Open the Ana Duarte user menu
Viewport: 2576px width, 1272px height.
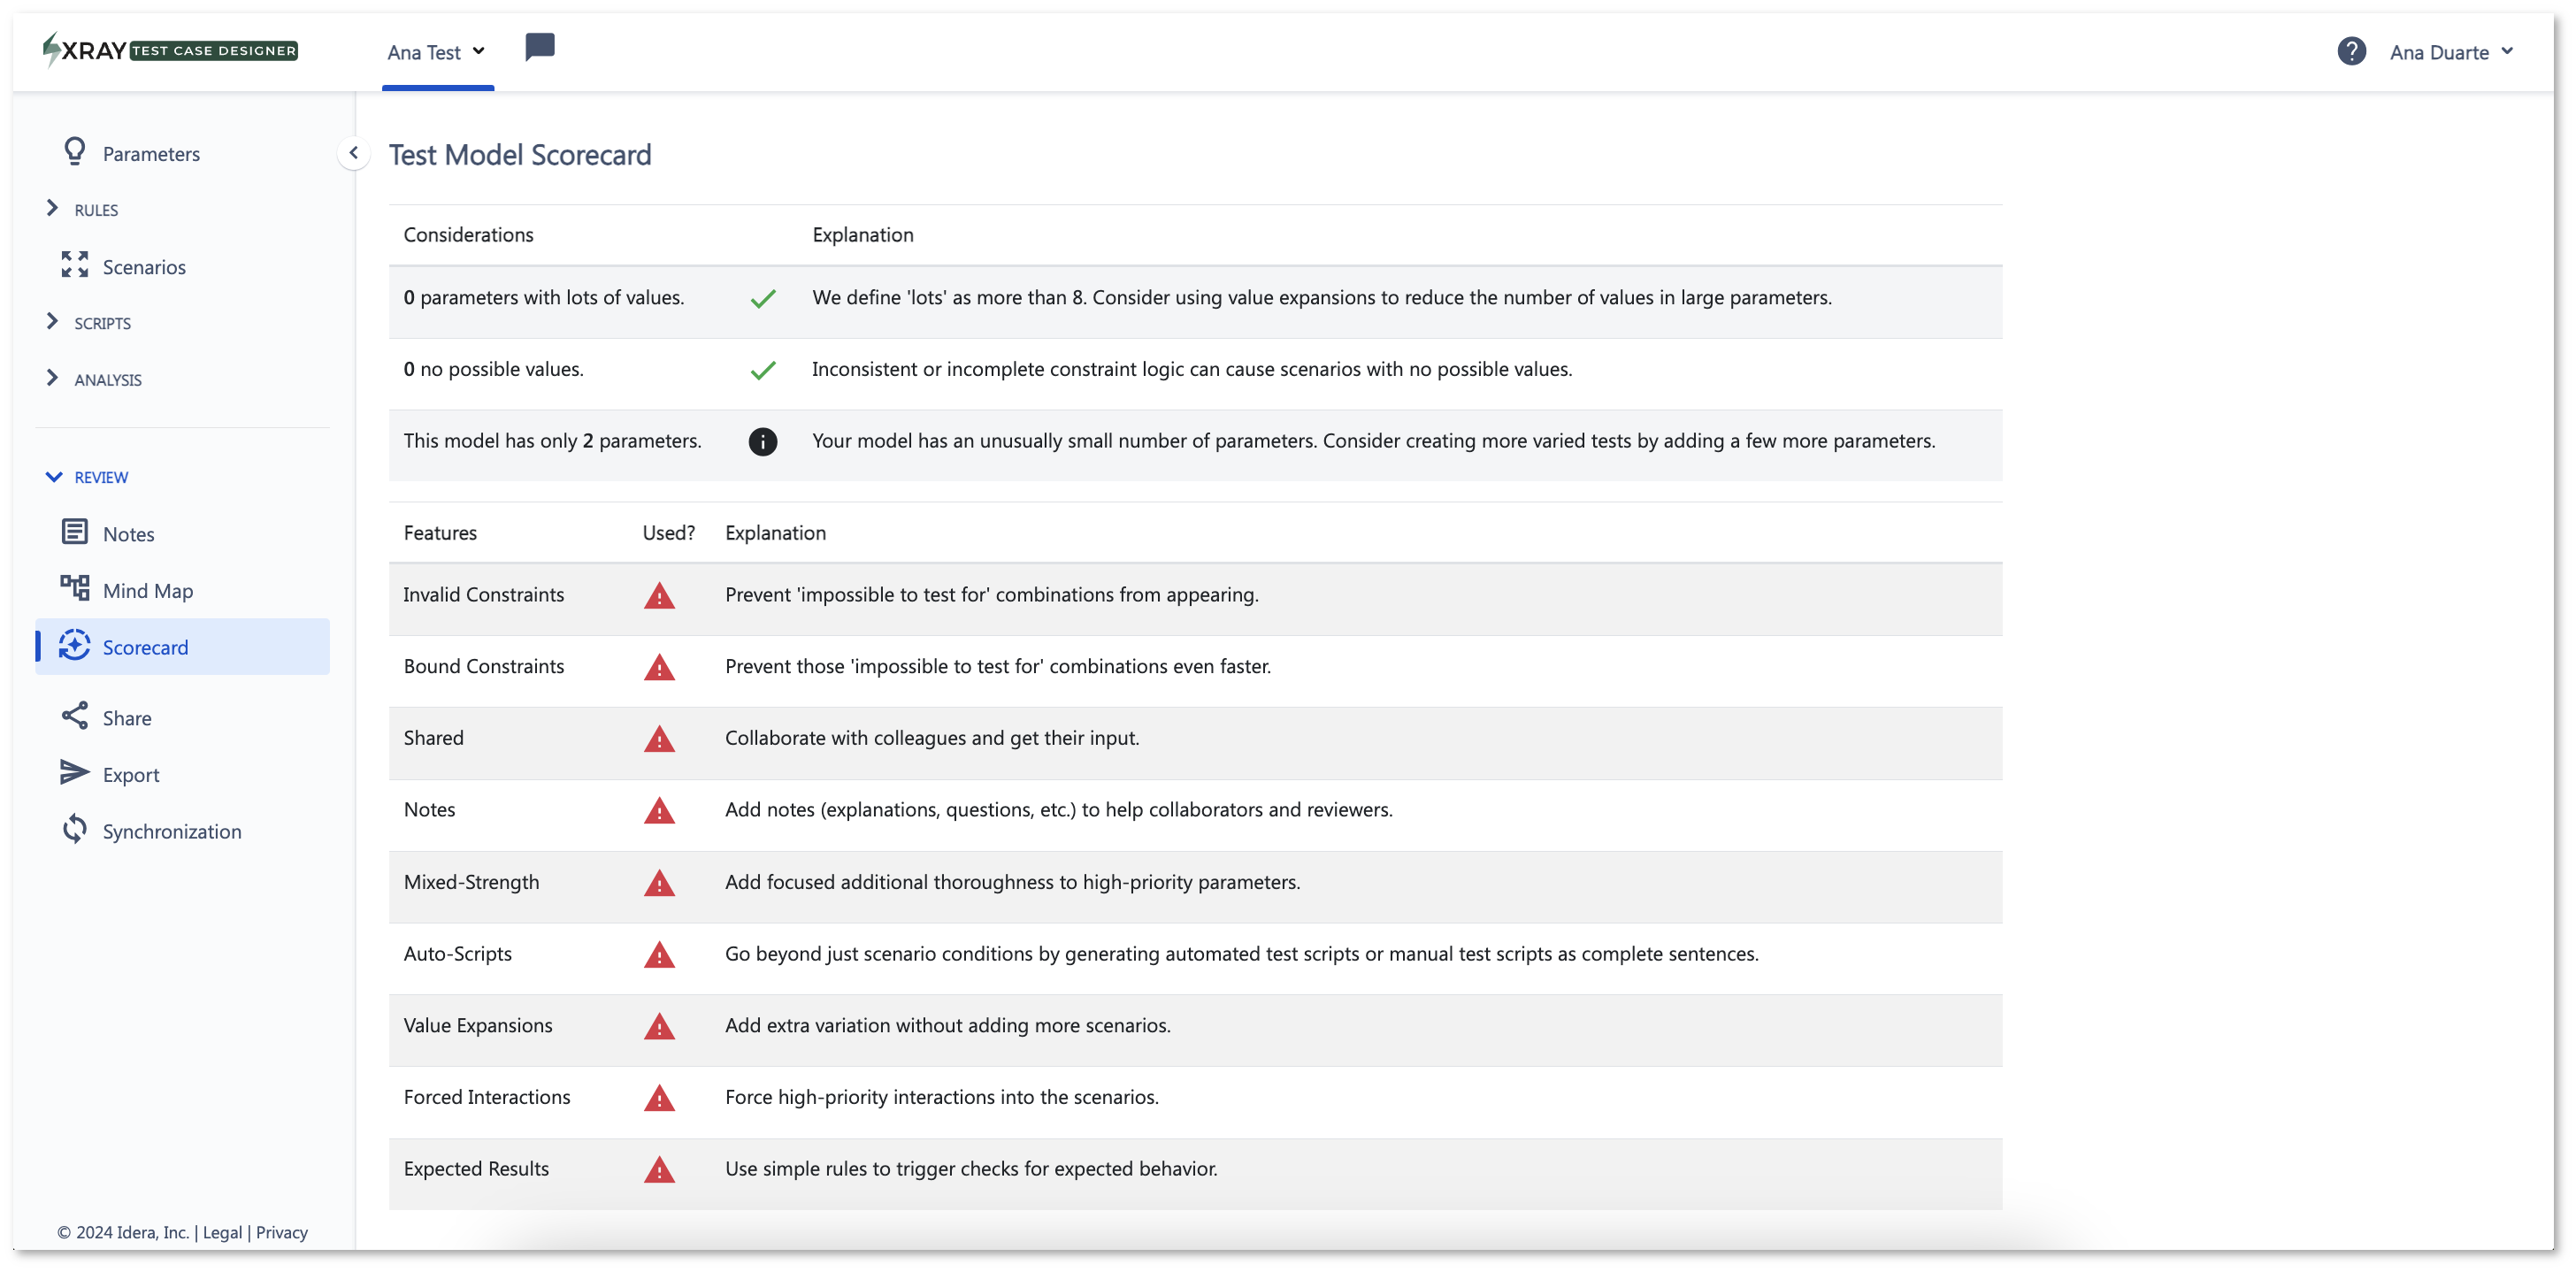point(2451,52)
